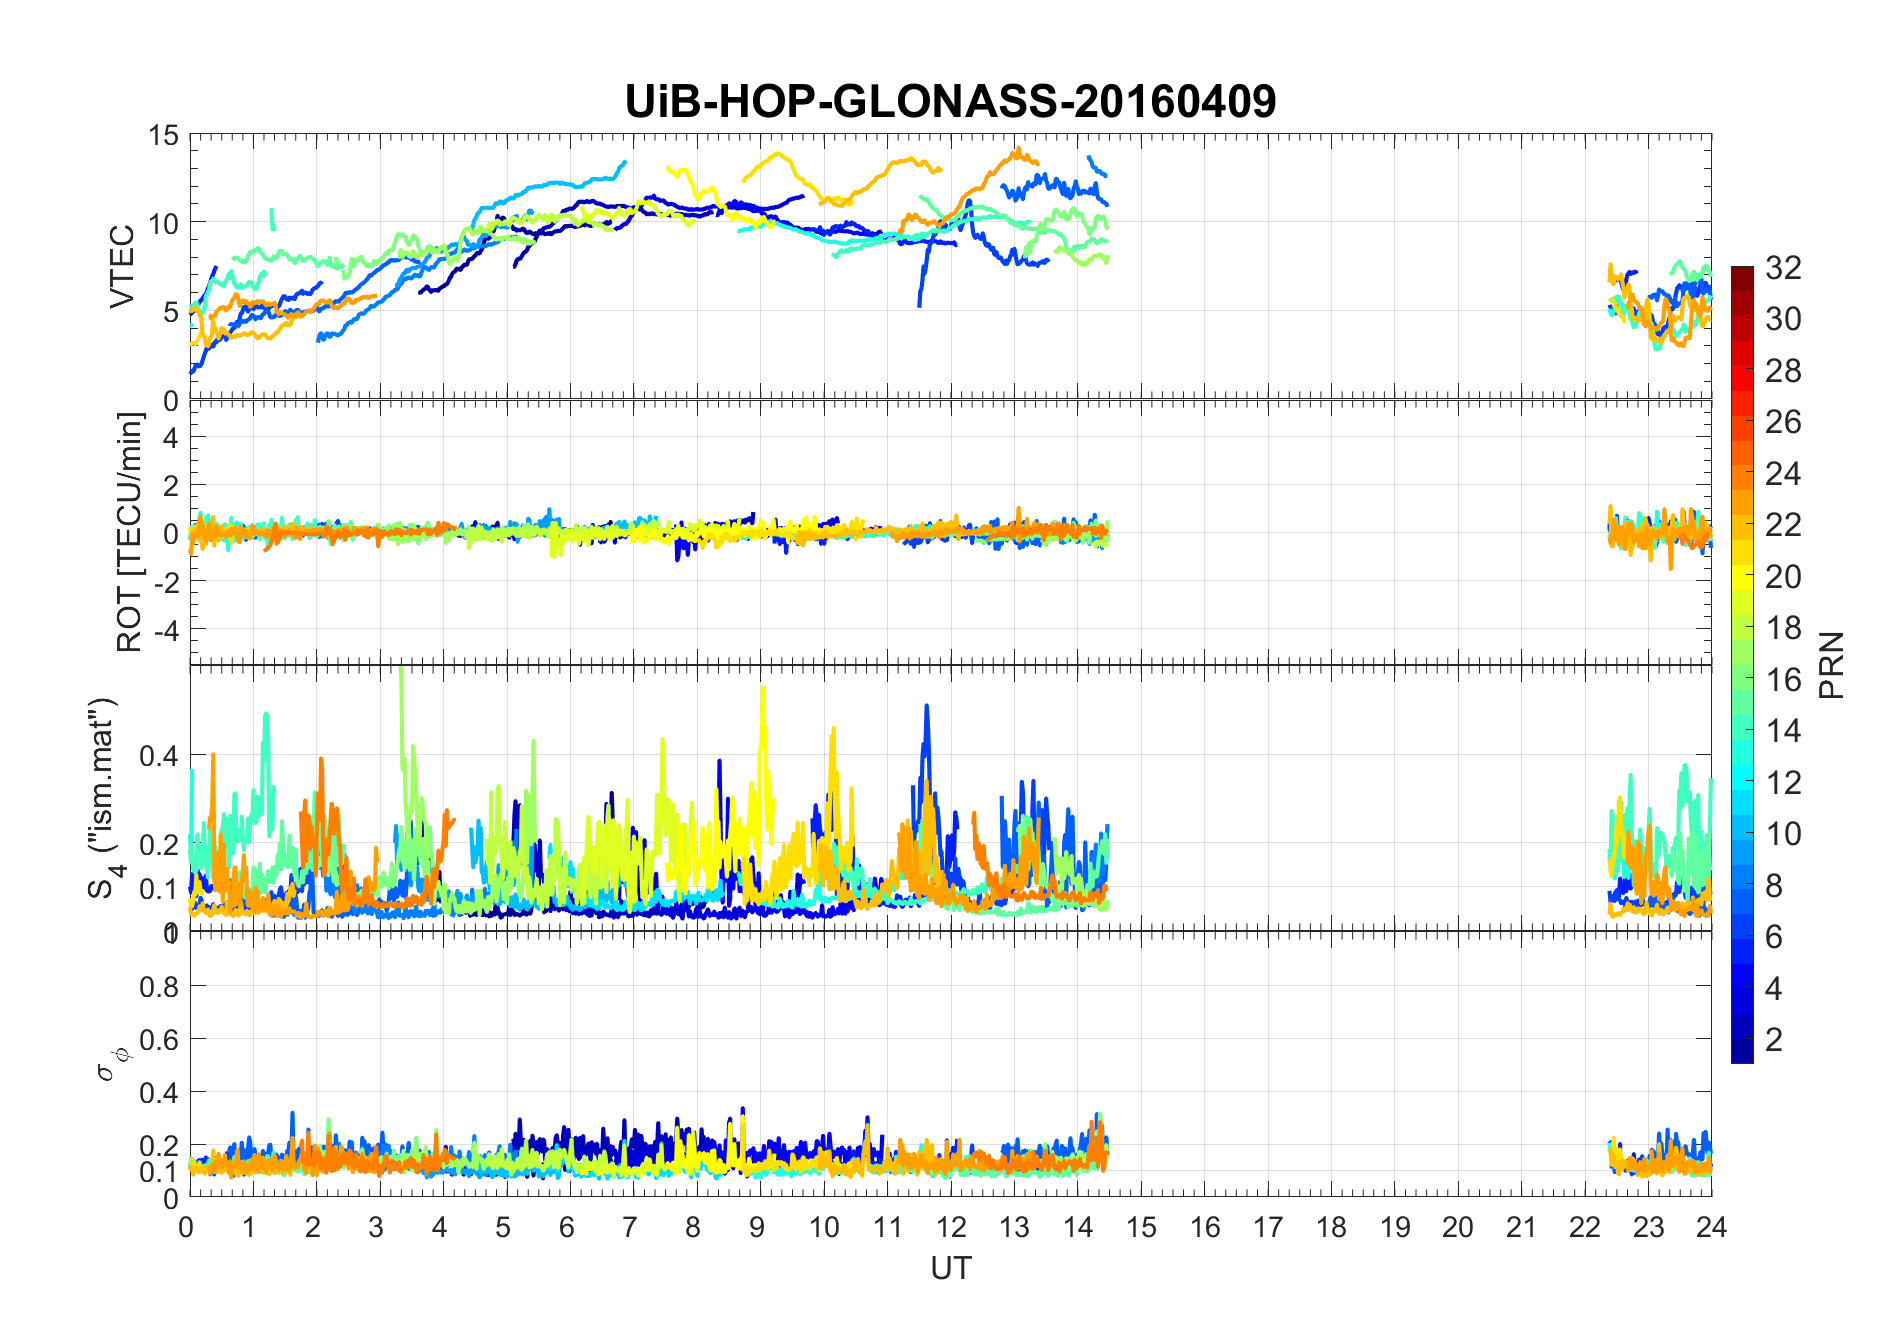Click colorbar tick label 2
The width and height of the screenshot is (1902, 1330).
tap(1774, 1040)
